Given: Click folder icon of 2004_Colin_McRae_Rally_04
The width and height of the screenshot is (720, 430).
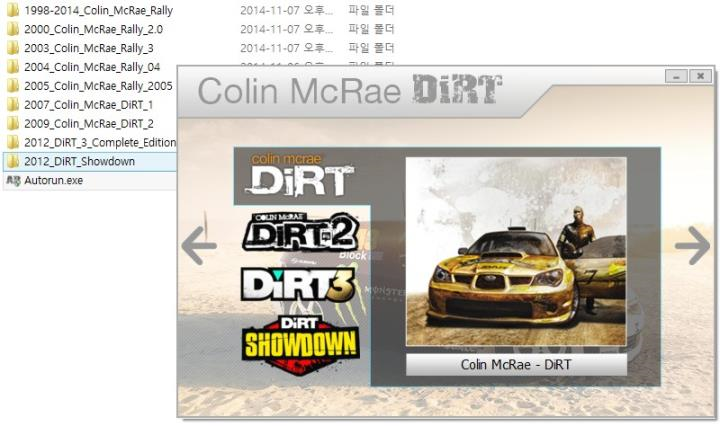Looking at the screenshot, I should click(13, 67).
